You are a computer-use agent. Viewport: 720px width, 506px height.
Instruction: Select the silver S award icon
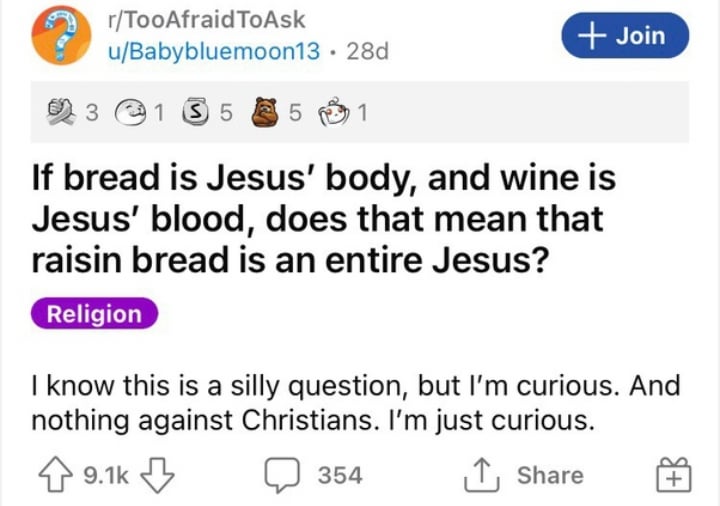195,112
